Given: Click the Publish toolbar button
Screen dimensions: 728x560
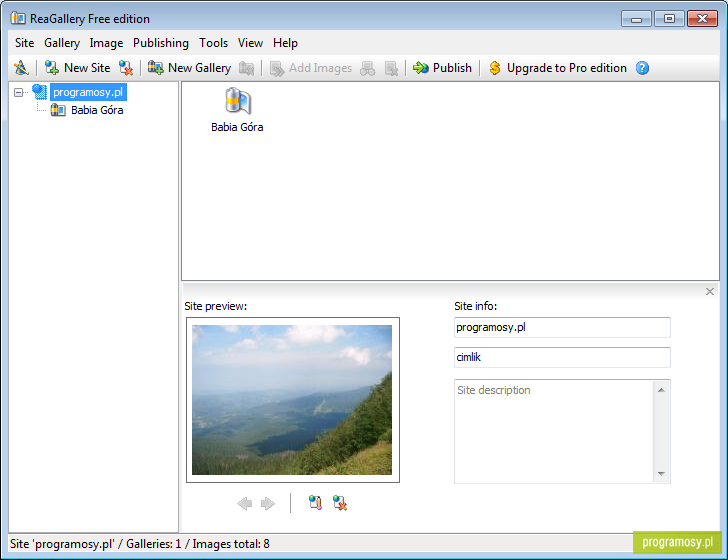Looking at the screenshot, I should click(x=442, y=68).
